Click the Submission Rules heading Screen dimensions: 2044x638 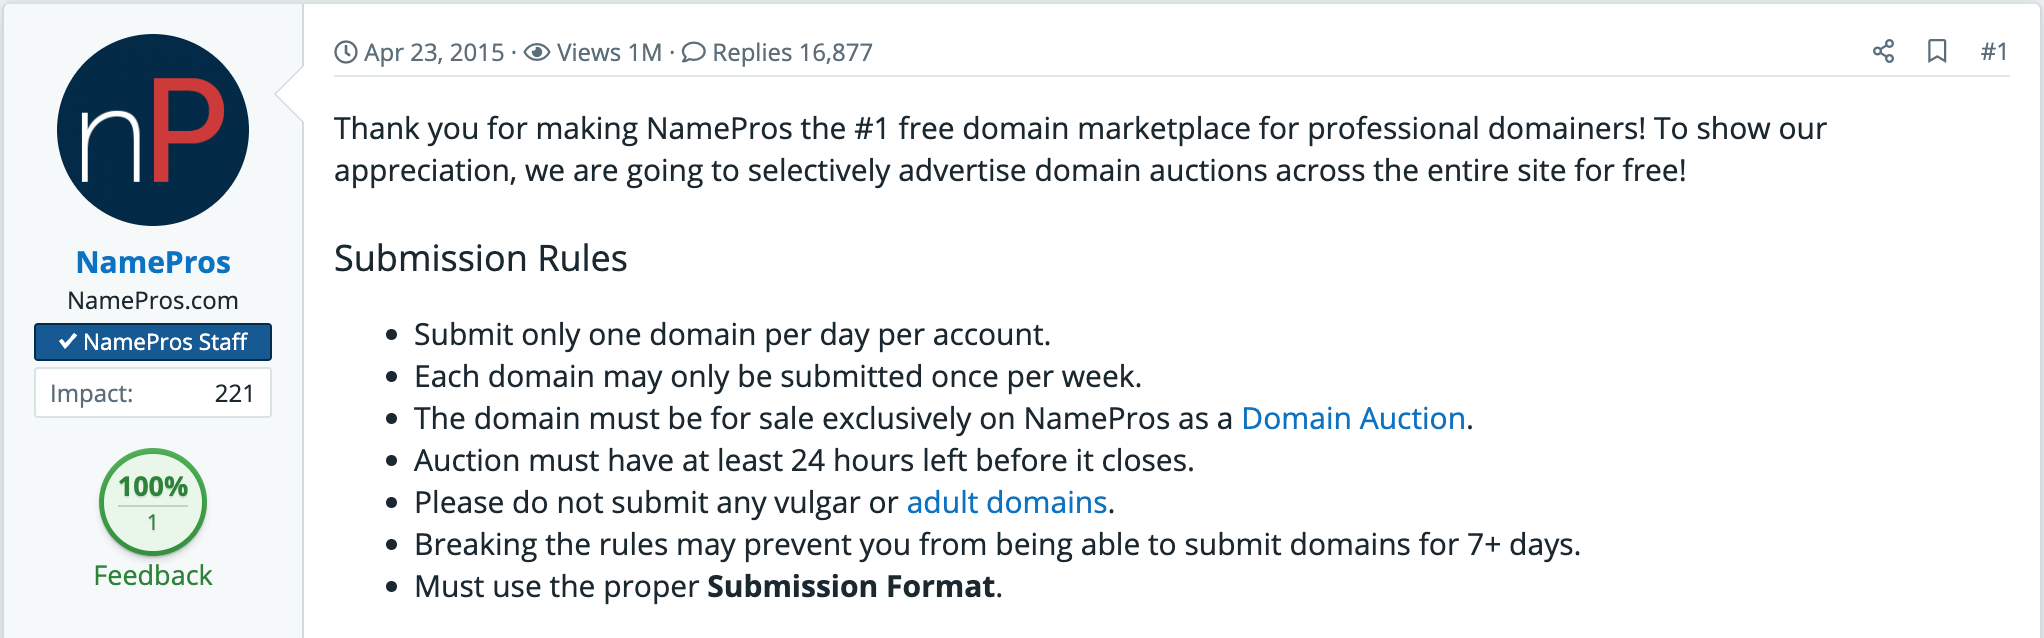tap(480, 258)
